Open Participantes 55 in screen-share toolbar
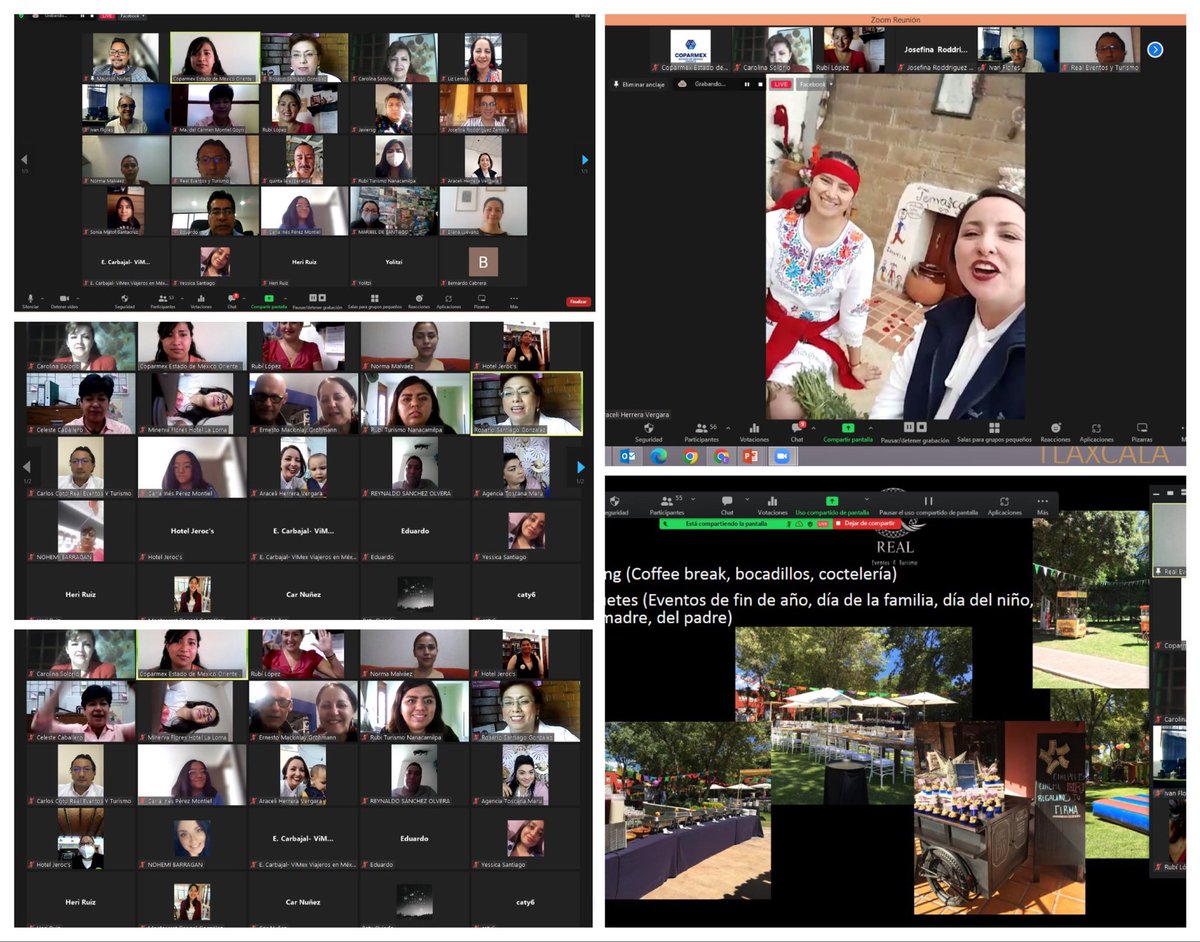1200x942 pixels. pos(668,505)
